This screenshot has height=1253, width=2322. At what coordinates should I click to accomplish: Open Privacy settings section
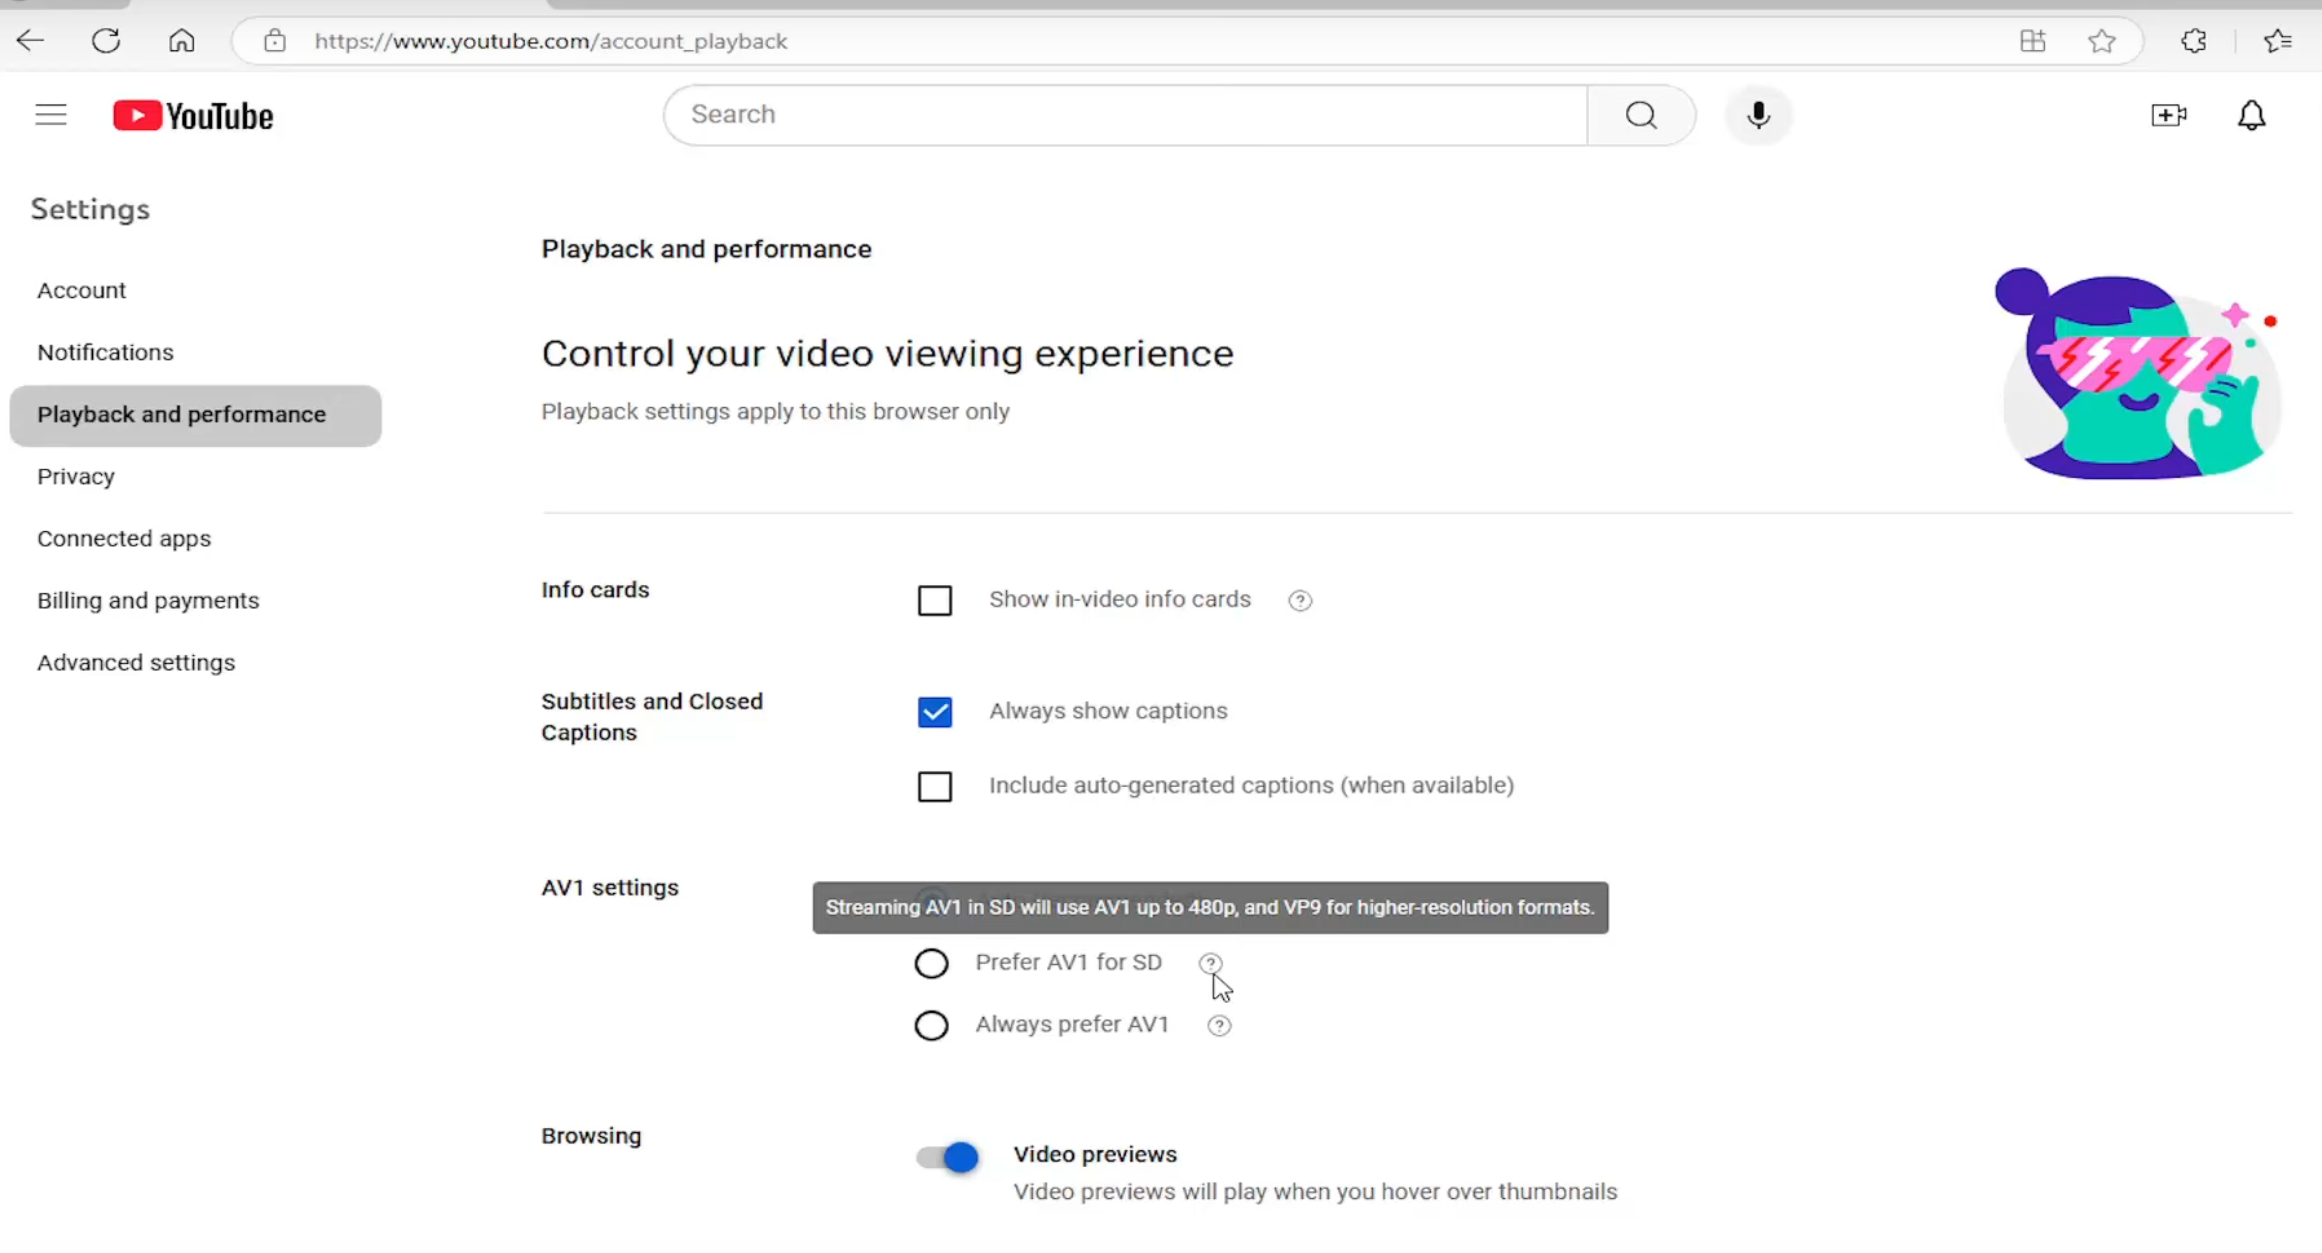coord(76,476)
